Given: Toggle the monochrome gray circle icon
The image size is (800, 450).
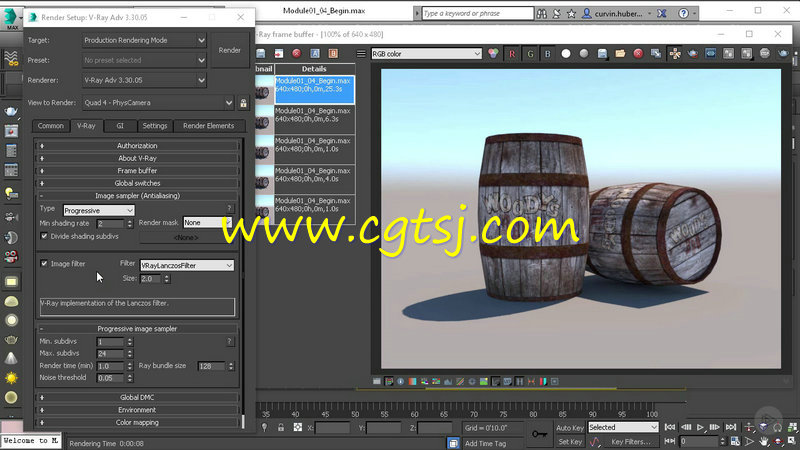Looking at the screenshot, I should (584, 54).
